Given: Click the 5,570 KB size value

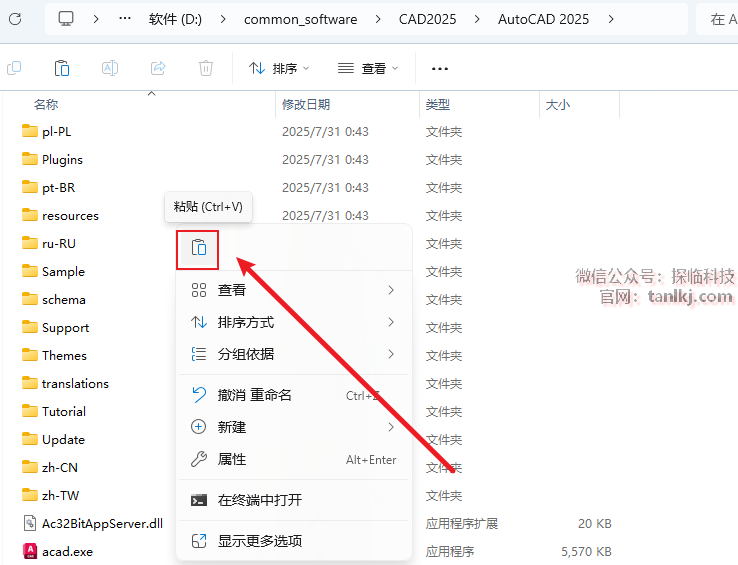Looking at the screenshot, I should 586,551.
